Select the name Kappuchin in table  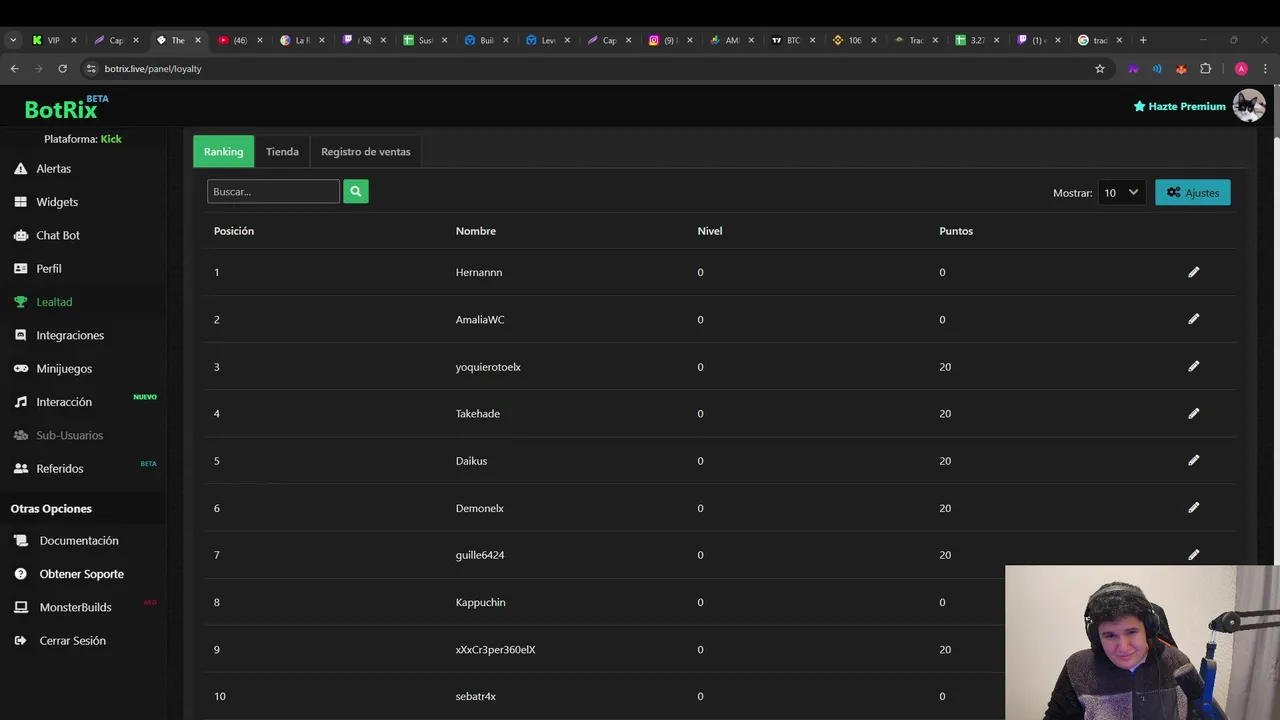pyautogui.click(x=481, y=602)
